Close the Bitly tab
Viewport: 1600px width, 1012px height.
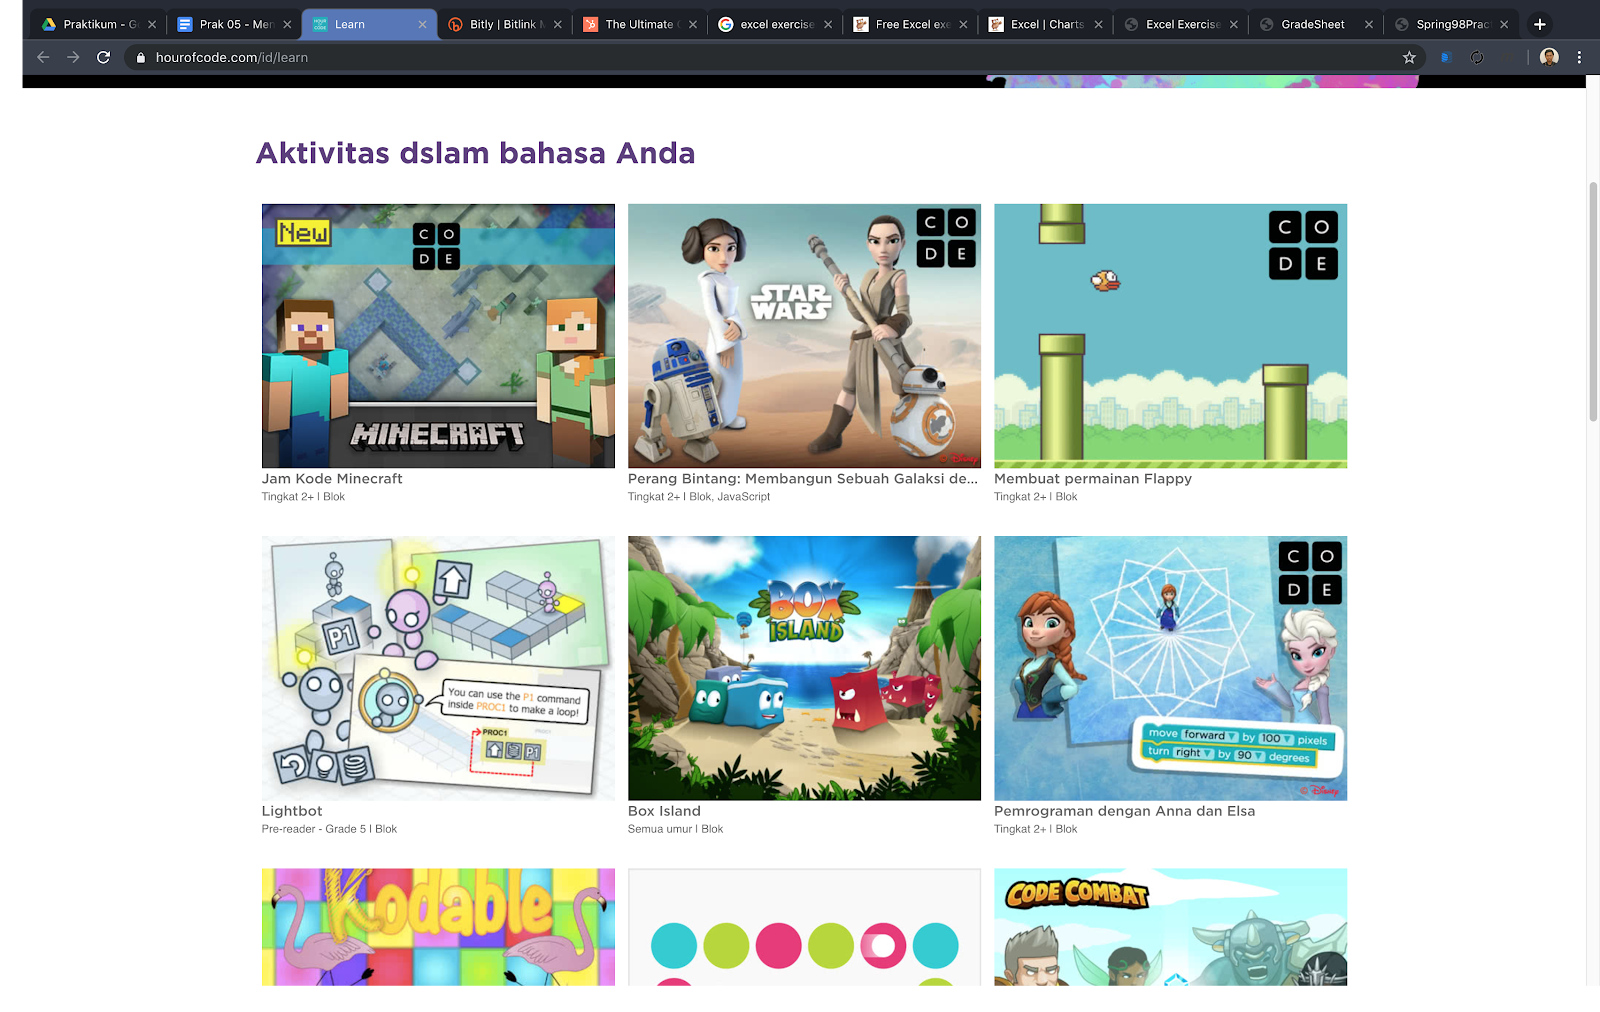point(557,24)
